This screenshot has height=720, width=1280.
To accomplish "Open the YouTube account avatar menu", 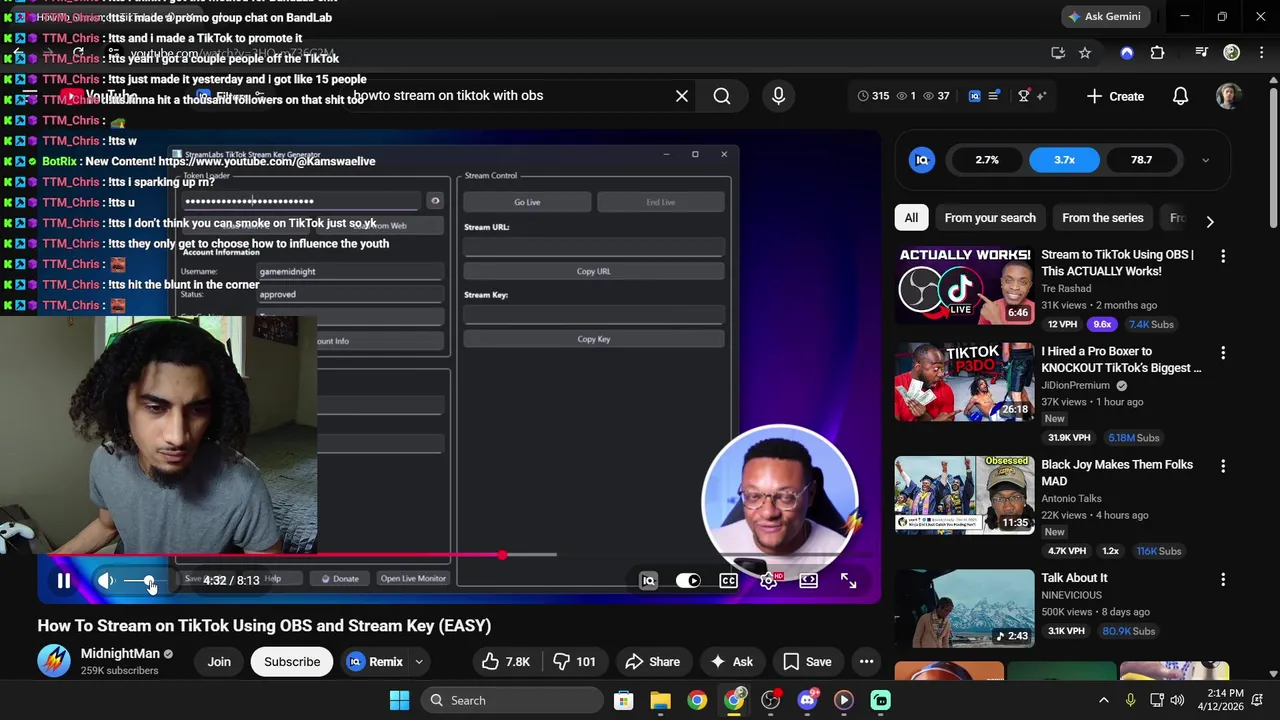I will click(x=1229, y=96).
